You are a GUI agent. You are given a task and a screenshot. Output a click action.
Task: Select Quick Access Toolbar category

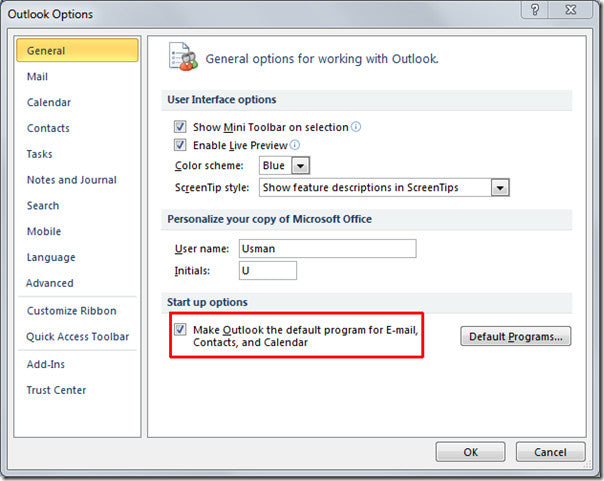coord(77,337)
